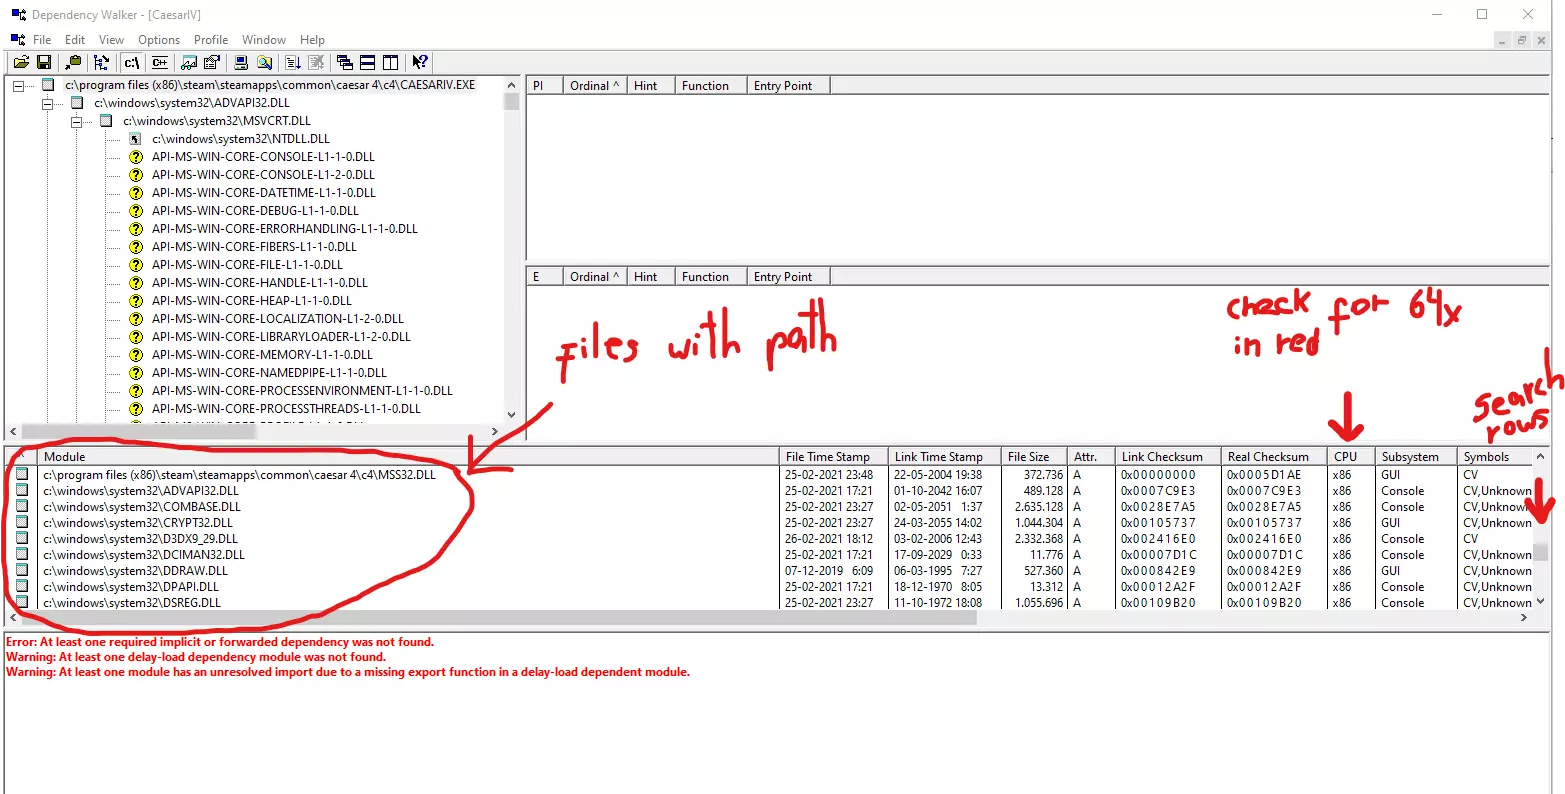Viewport: 1565px width, 794px height.
Task: Toggle Full Paths display (c:\ icon)
Action: coord(132,62)
